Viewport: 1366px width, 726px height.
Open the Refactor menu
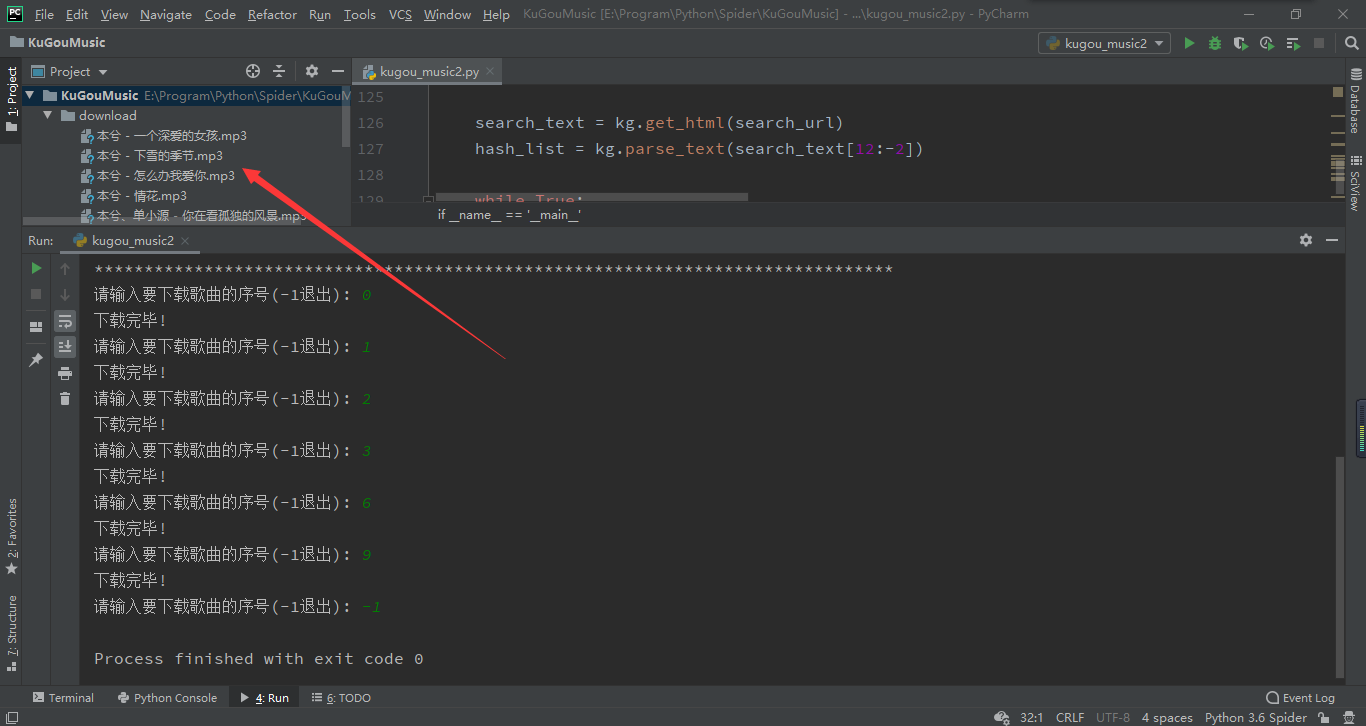coord(272,14)
